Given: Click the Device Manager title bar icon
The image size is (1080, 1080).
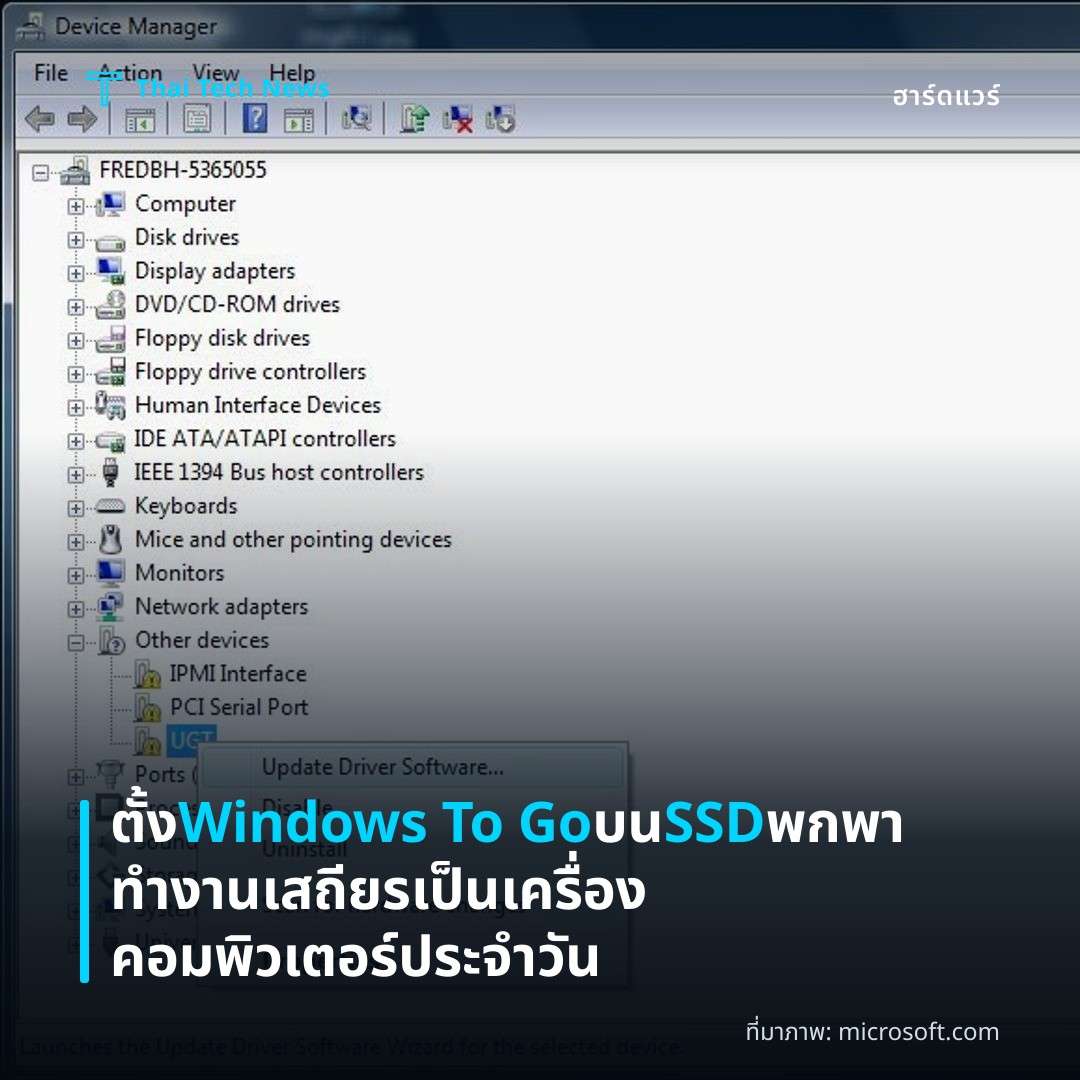Looking at the screenshot, I should coord(31,26).
